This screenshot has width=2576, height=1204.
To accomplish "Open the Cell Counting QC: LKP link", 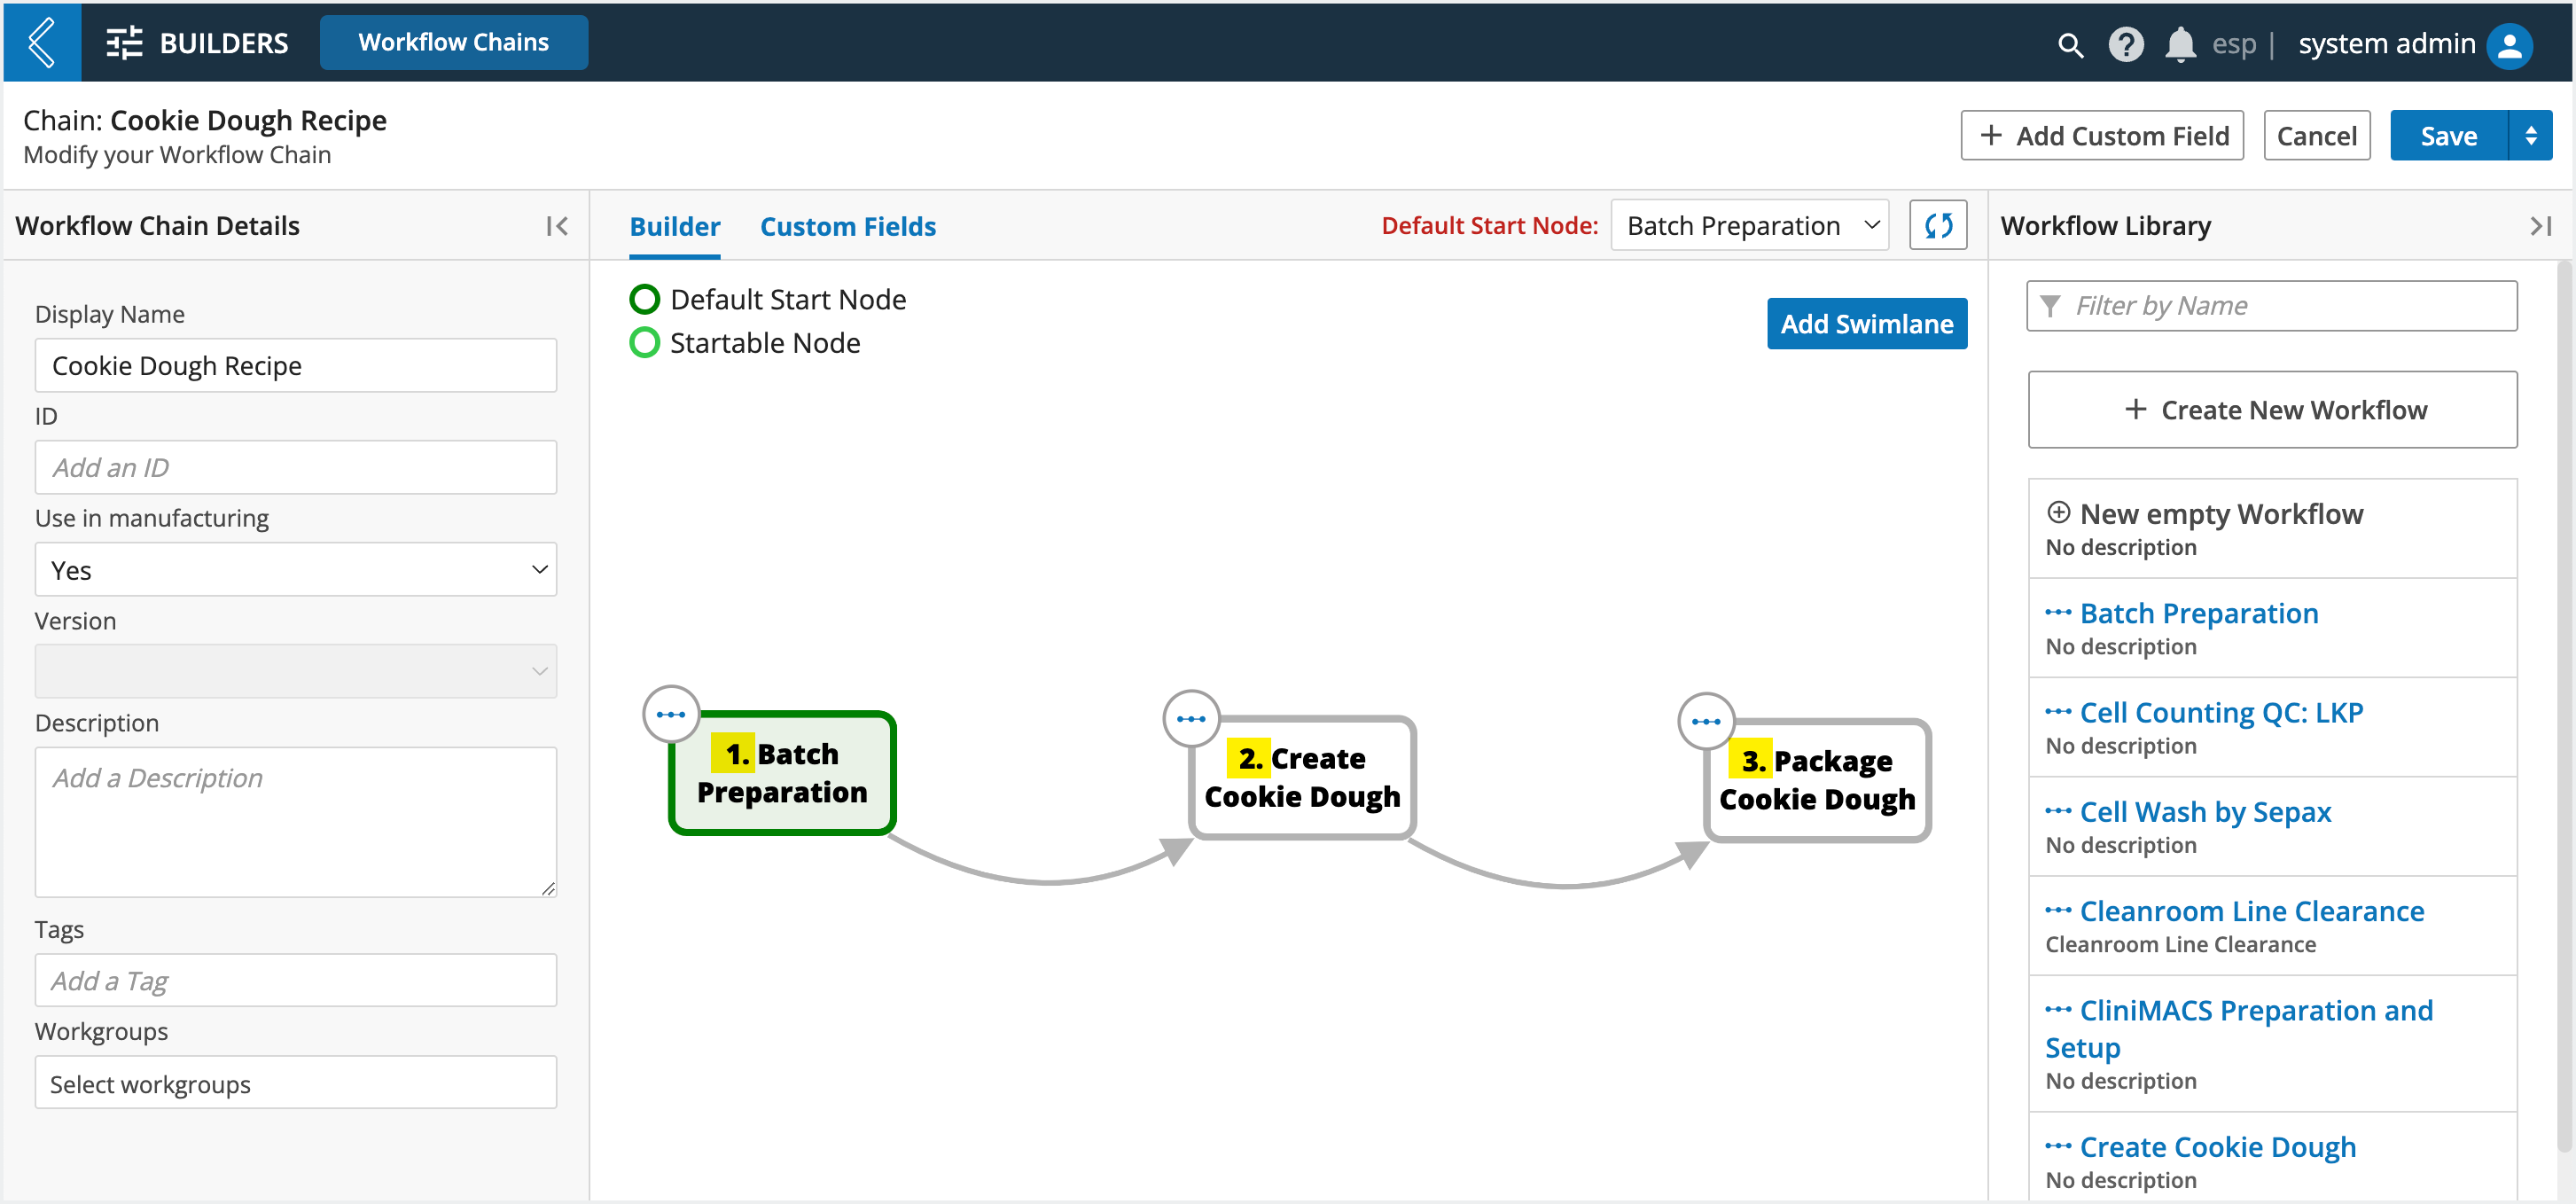I will [x=2221, y=712].
